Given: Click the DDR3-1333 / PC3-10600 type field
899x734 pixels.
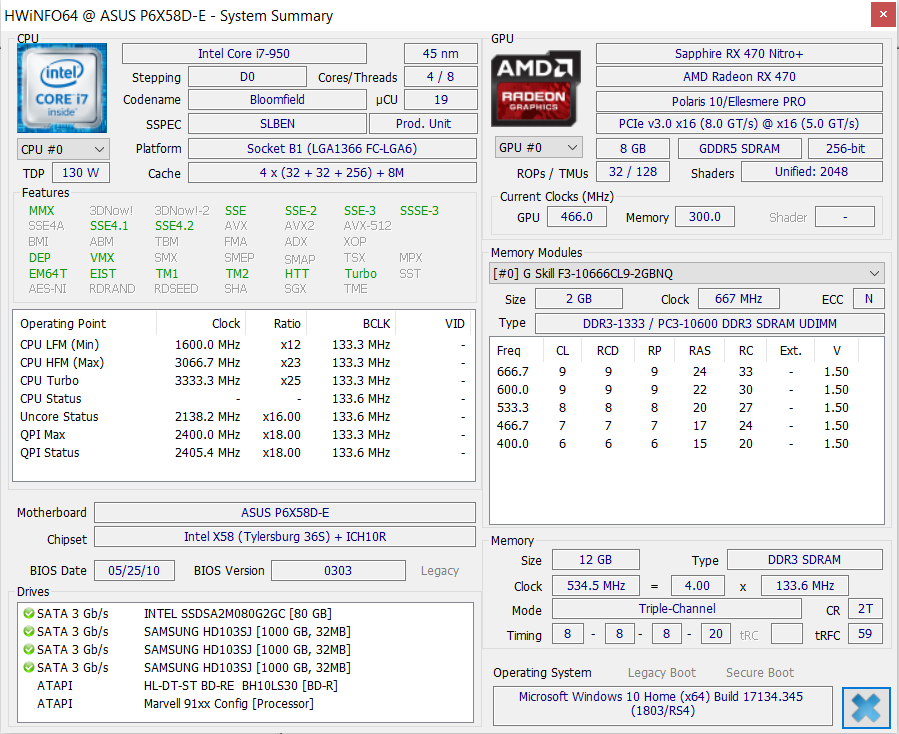Looking at the screenshot, I should coord(710,323).
